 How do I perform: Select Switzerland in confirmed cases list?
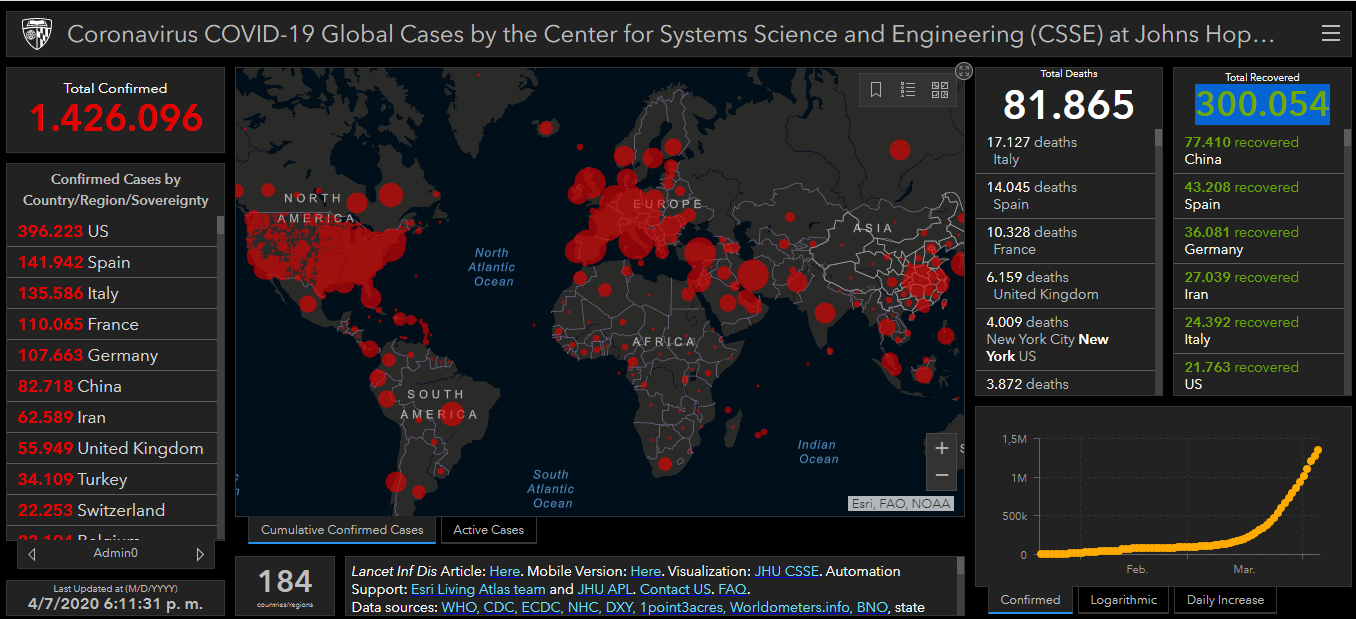(x=112, y=510)
